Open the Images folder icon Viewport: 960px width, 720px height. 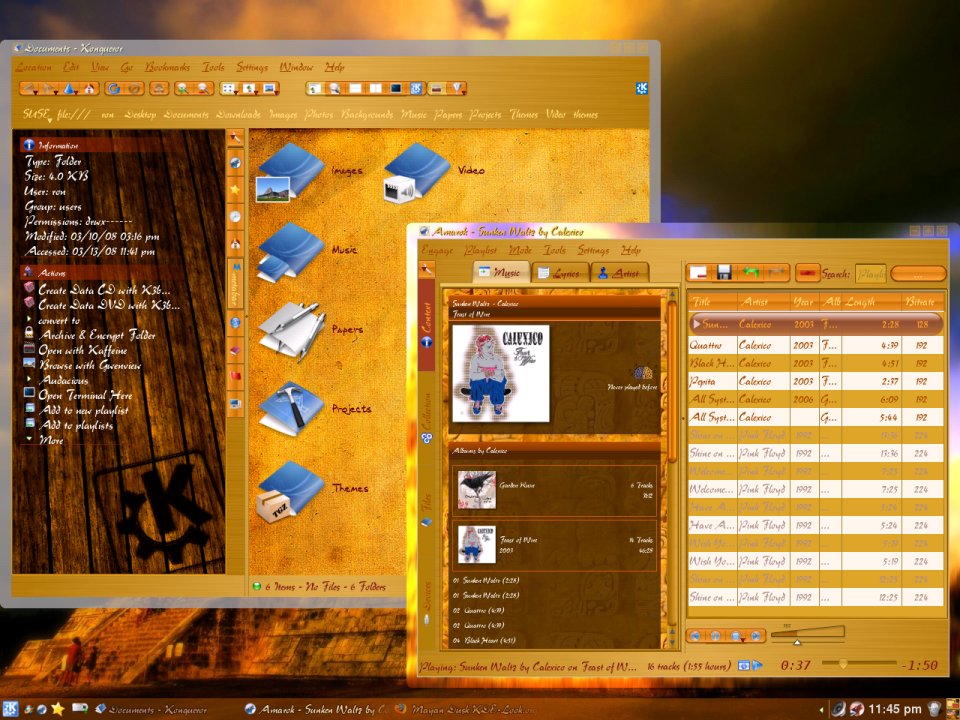pyautogui.click(x=290, y=172)
